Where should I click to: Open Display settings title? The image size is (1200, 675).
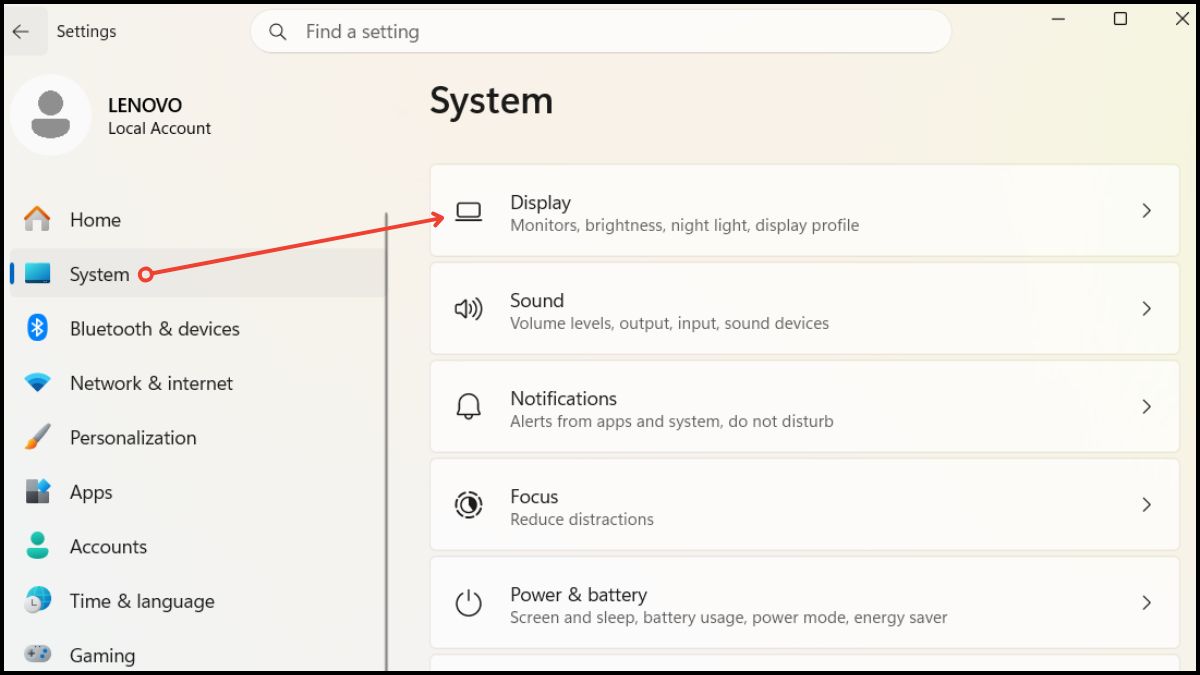coord(540,202)
